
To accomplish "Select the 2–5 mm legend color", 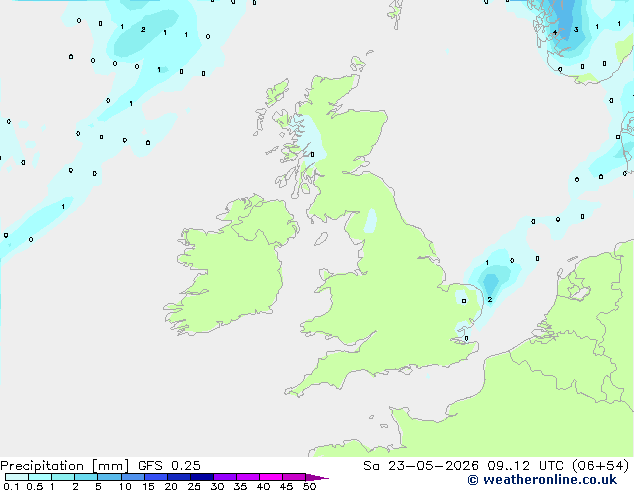I will click(86, 477).
